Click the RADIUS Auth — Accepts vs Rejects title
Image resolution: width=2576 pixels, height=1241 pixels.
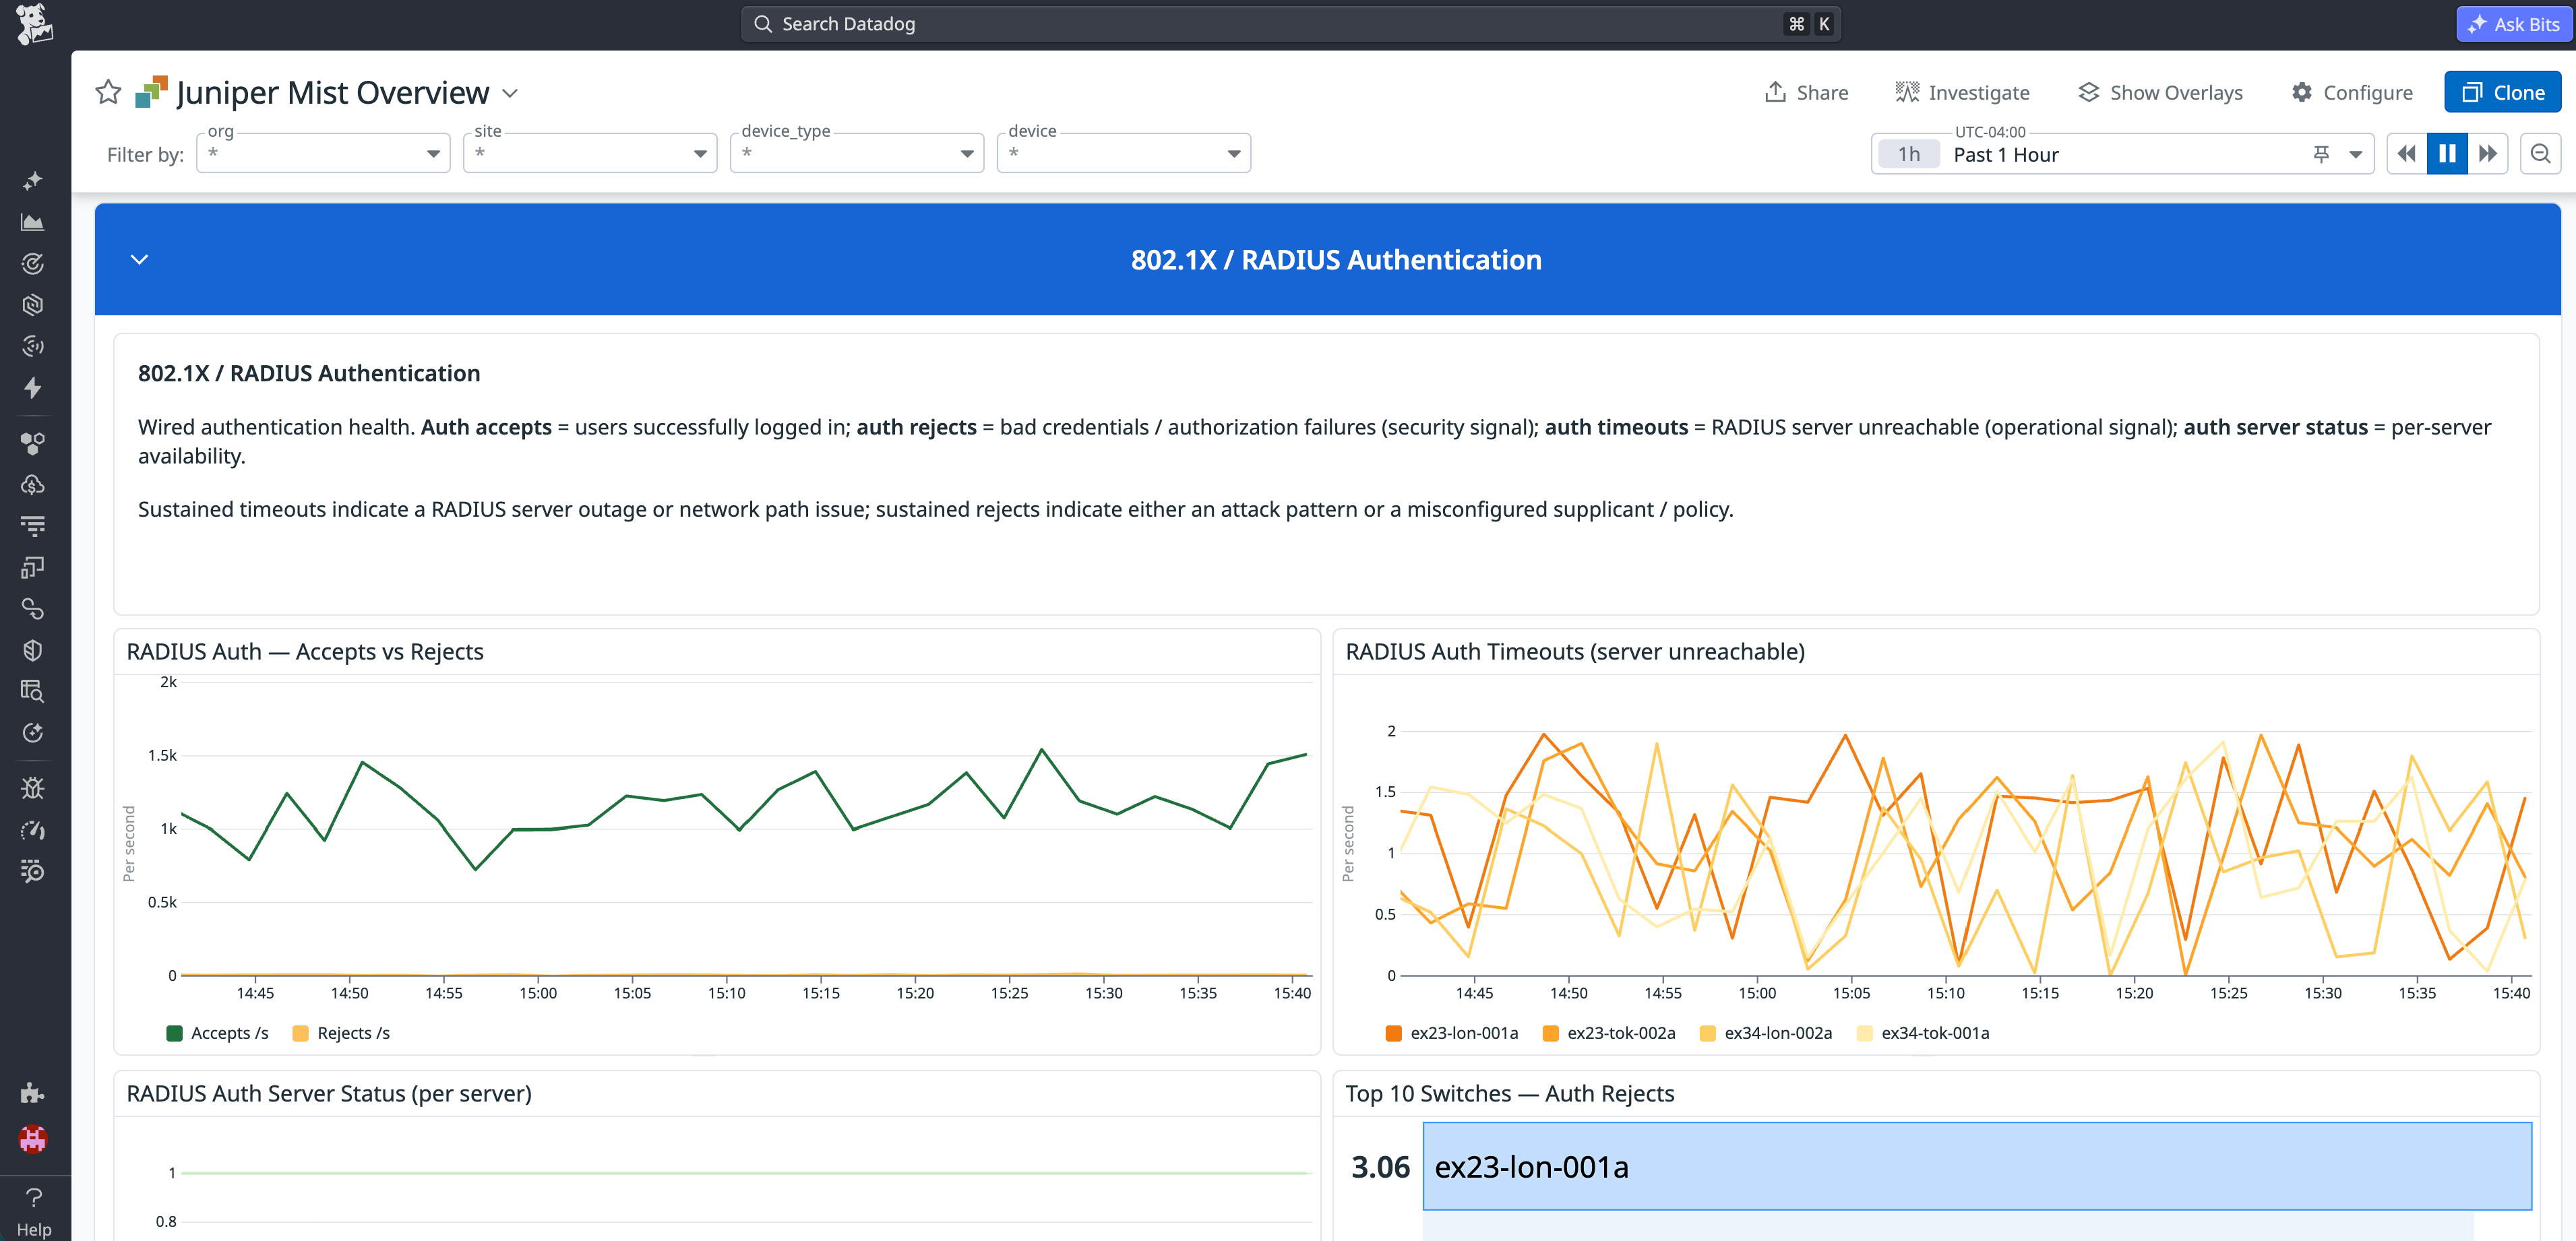pyautogui.click(x=305, y=651)
